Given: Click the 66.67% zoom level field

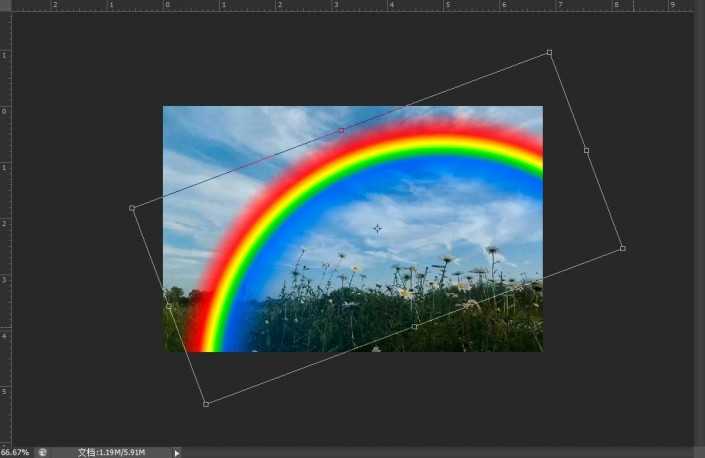Looking at the screenshot, I should click(x=15, y=452).
